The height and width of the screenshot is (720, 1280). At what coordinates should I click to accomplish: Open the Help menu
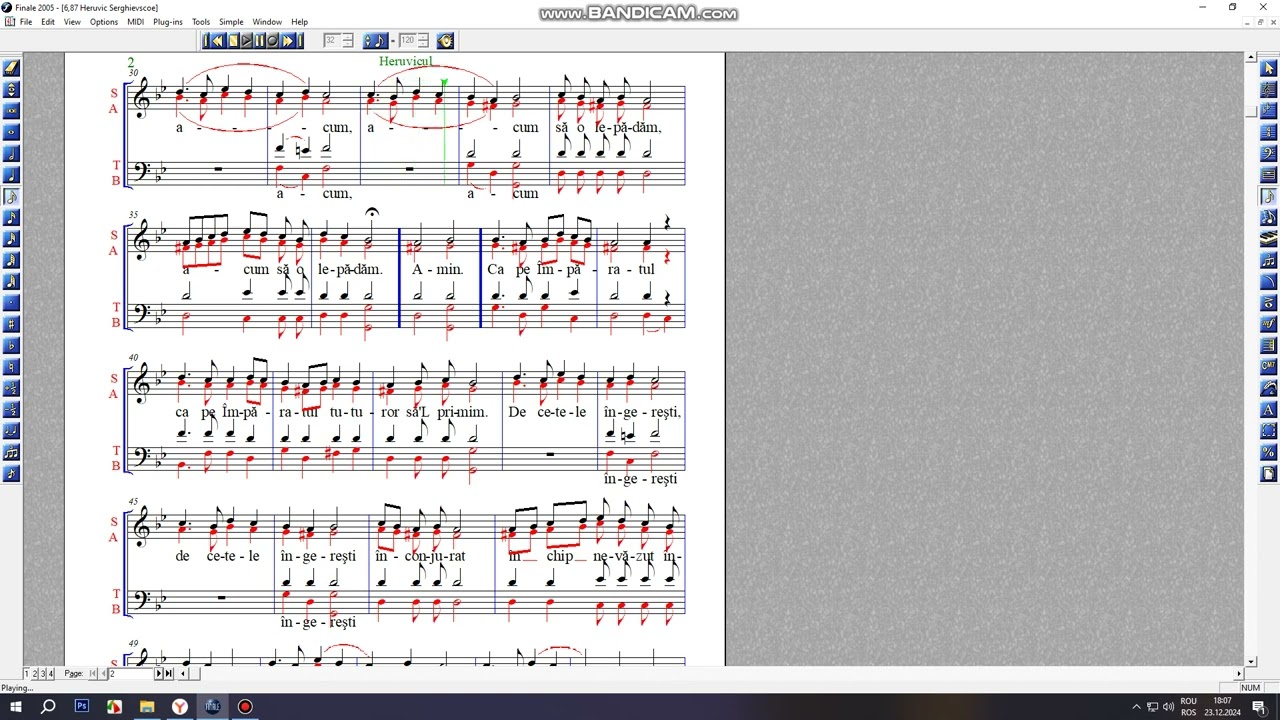[300, 22]
